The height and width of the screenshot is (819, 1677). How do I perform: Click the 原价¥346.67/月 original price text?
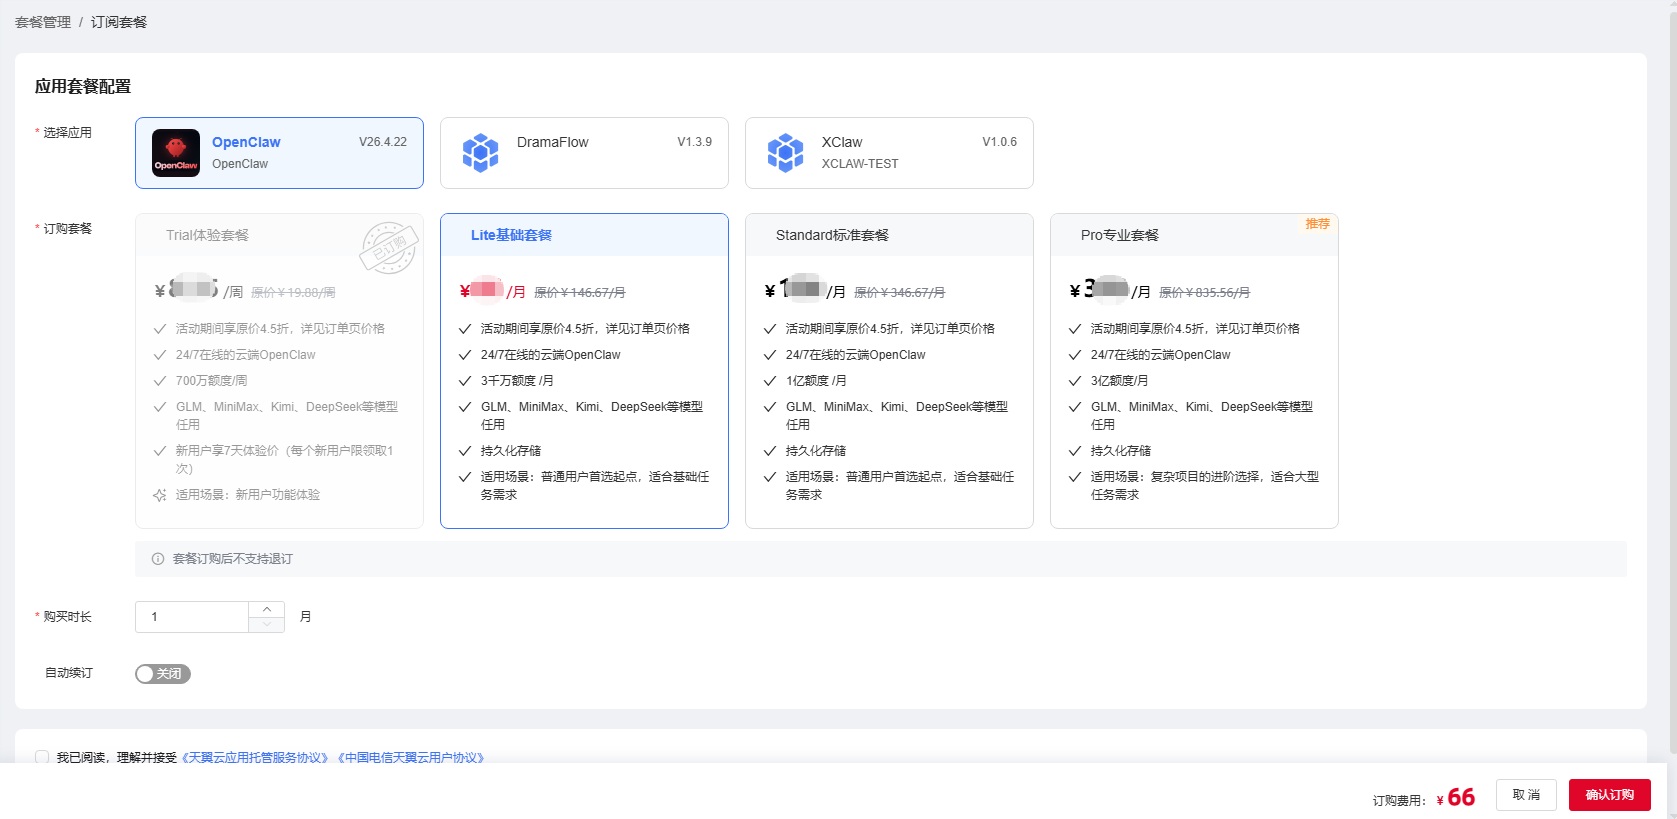900,293
